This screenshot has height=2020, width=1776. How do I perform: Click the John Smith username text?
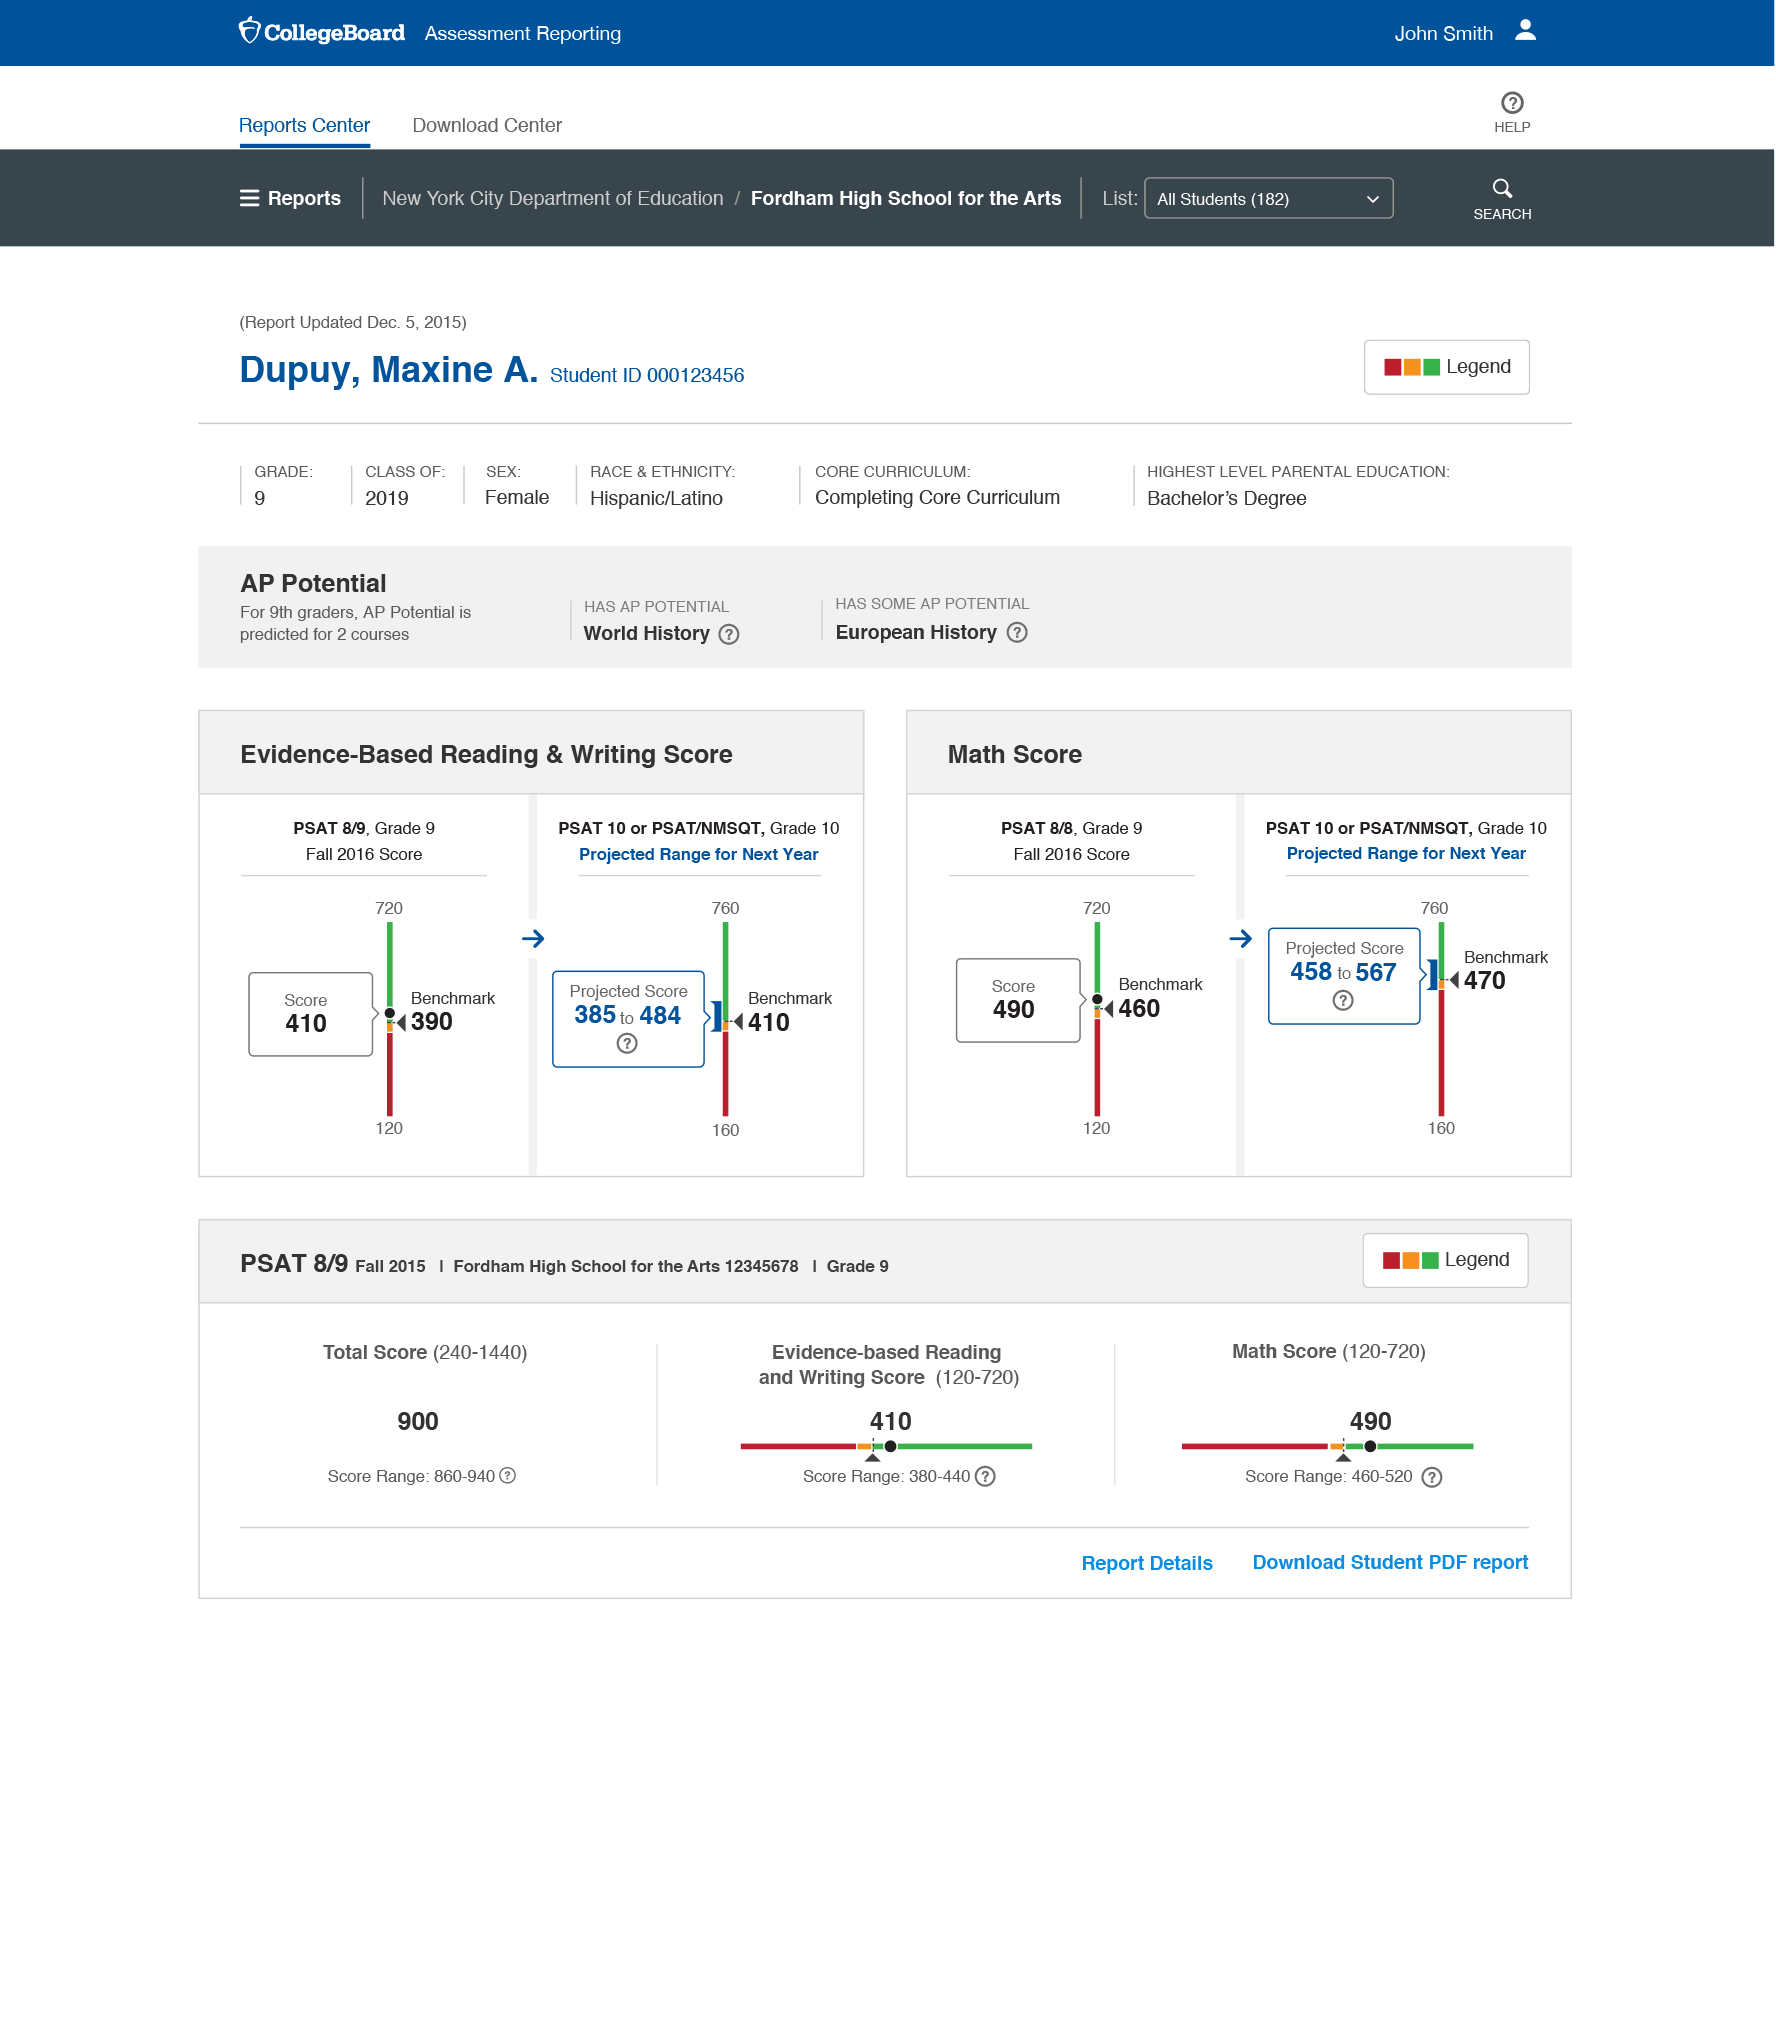pyautogui.click(x=1443, y=33)
